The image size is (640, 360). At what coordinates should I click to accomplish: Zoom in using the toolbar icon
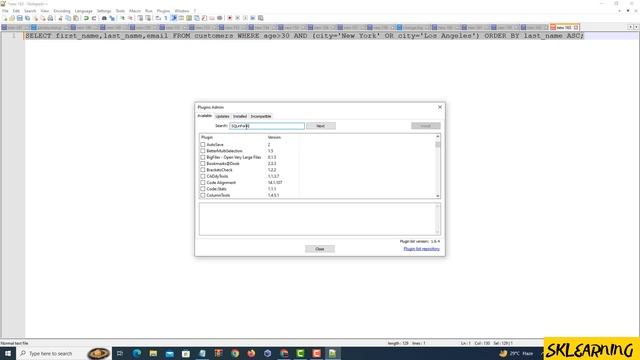(x=122, y=18)
